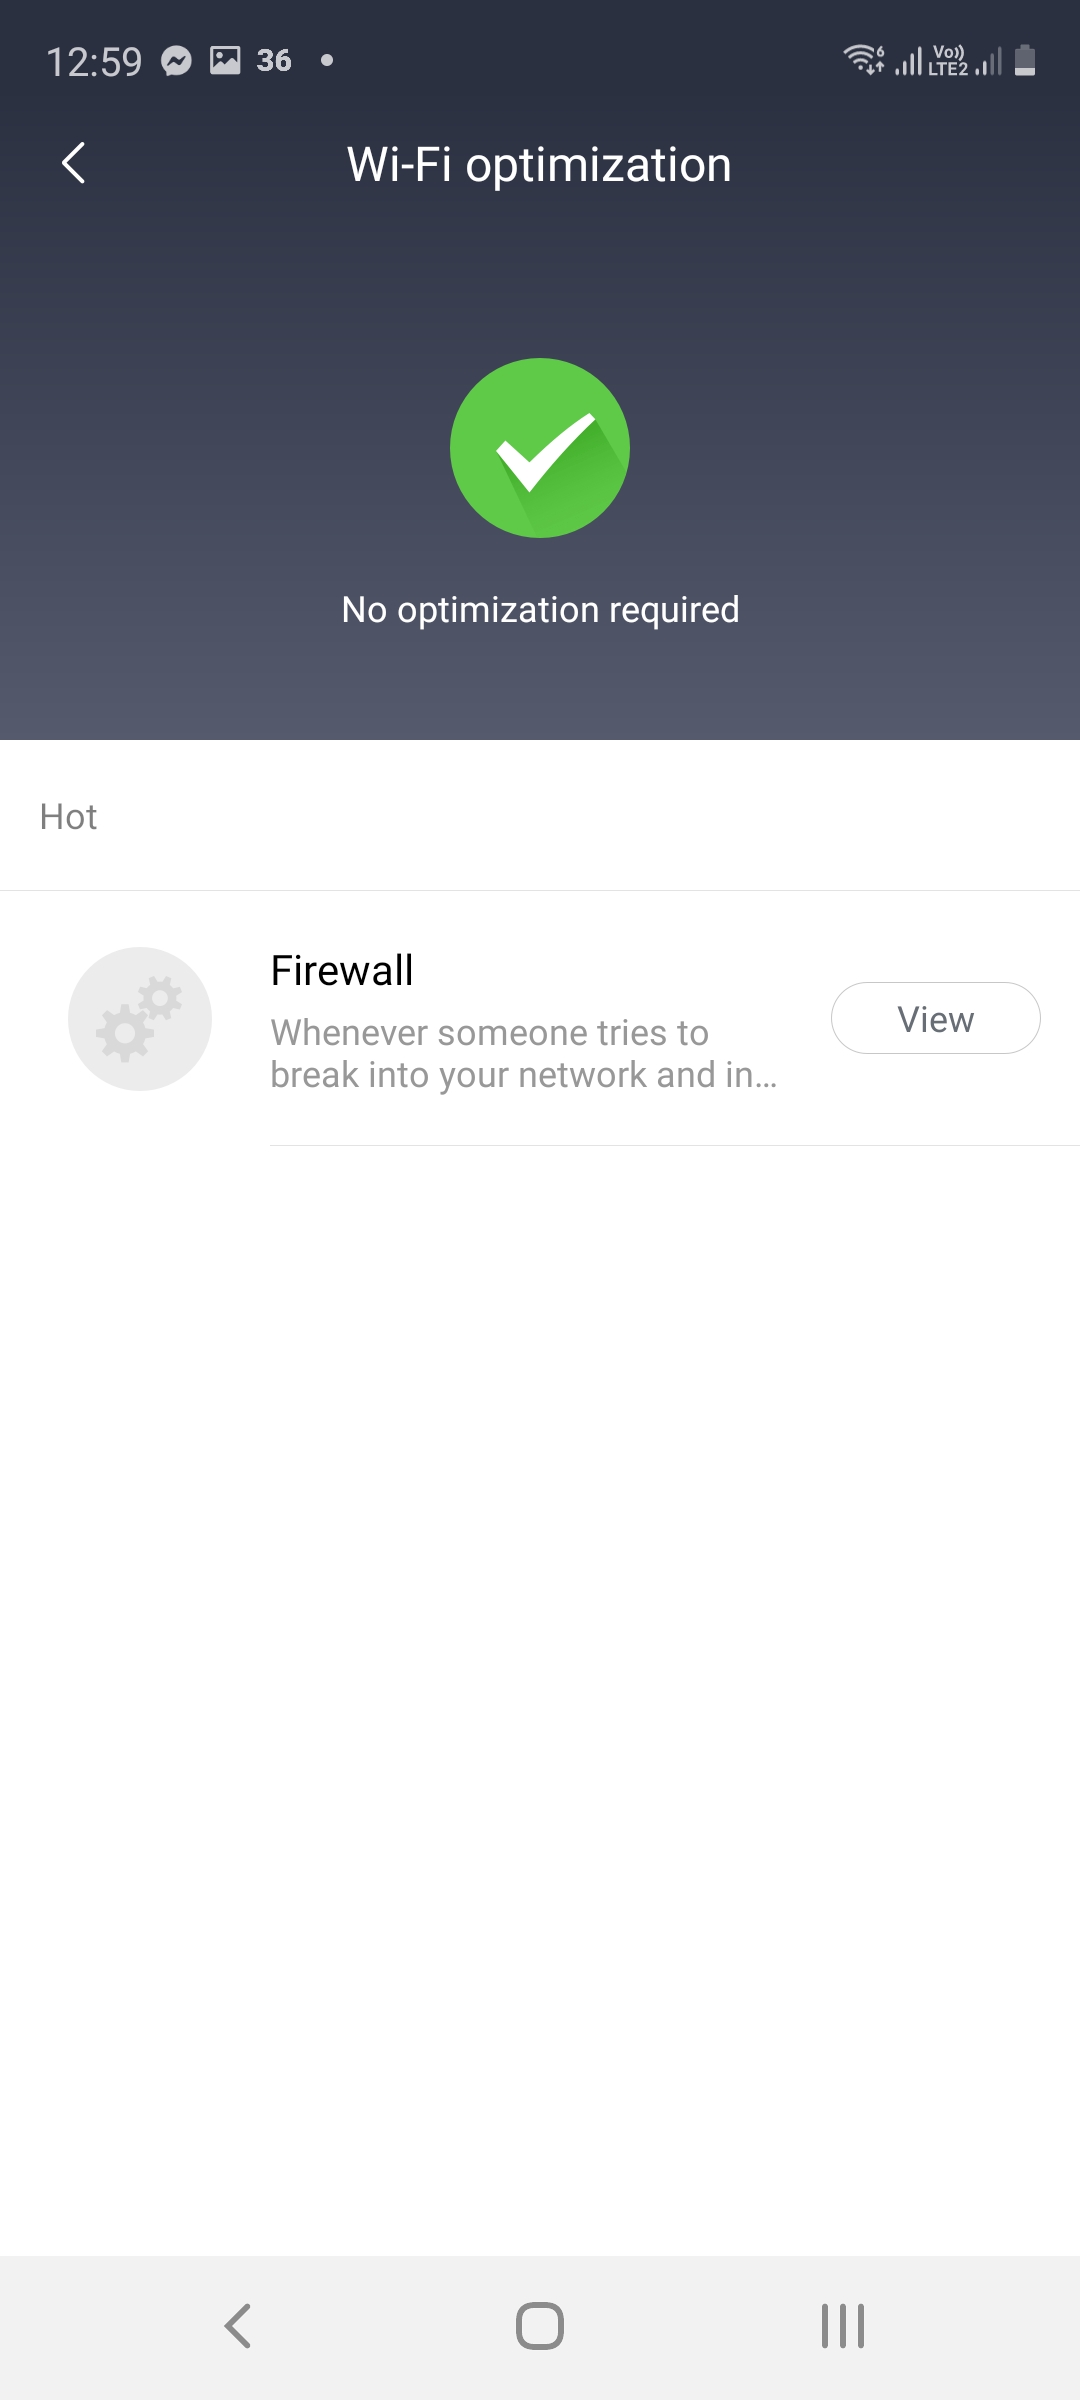Open the Firewall gears icon
Screen dimensions: 1080x2400
click(x=140, y=1019)
